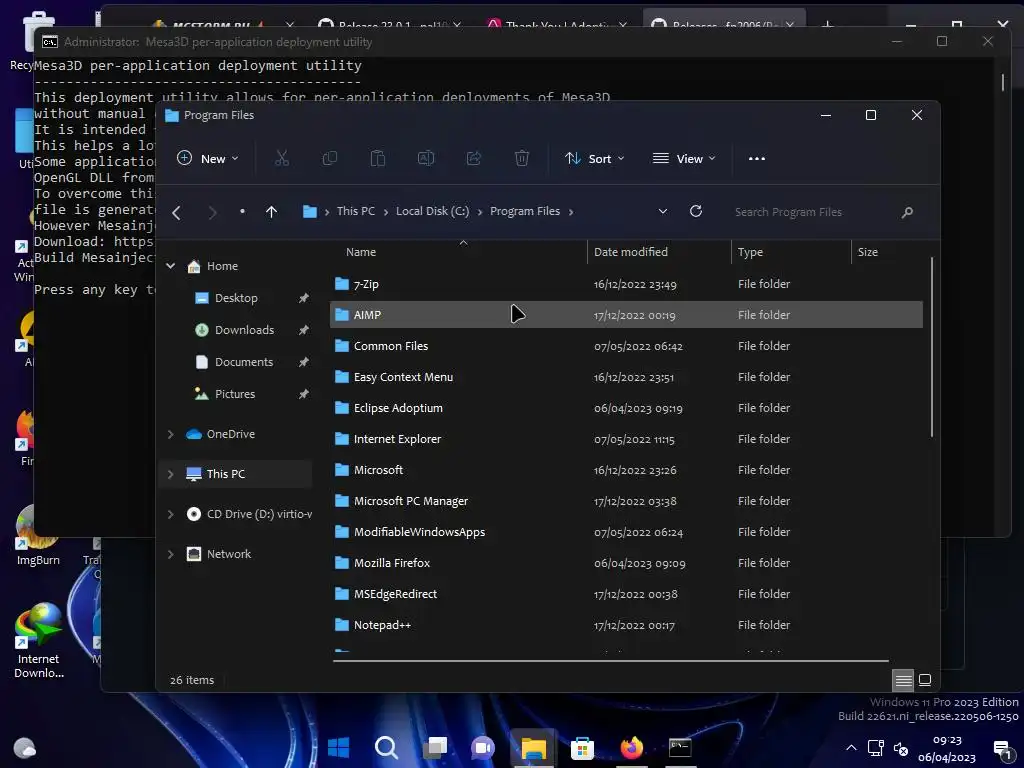Open the Windows Start button
The height and width of the screenshot is (768, 1024).
[x=338, y=748]
